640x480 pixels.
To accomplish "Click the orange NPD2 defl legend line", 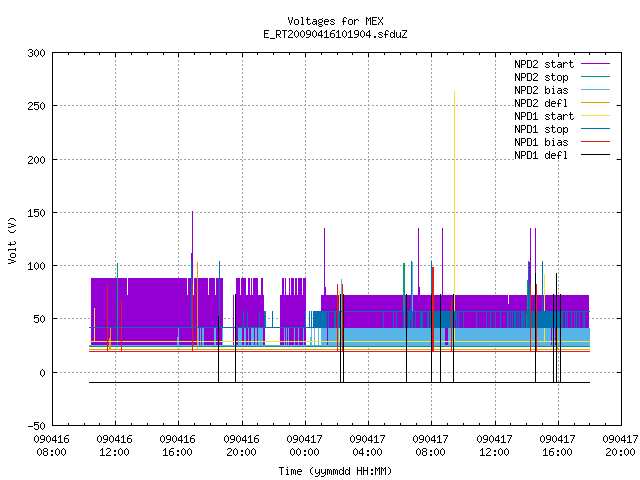I will coord(596,103).
